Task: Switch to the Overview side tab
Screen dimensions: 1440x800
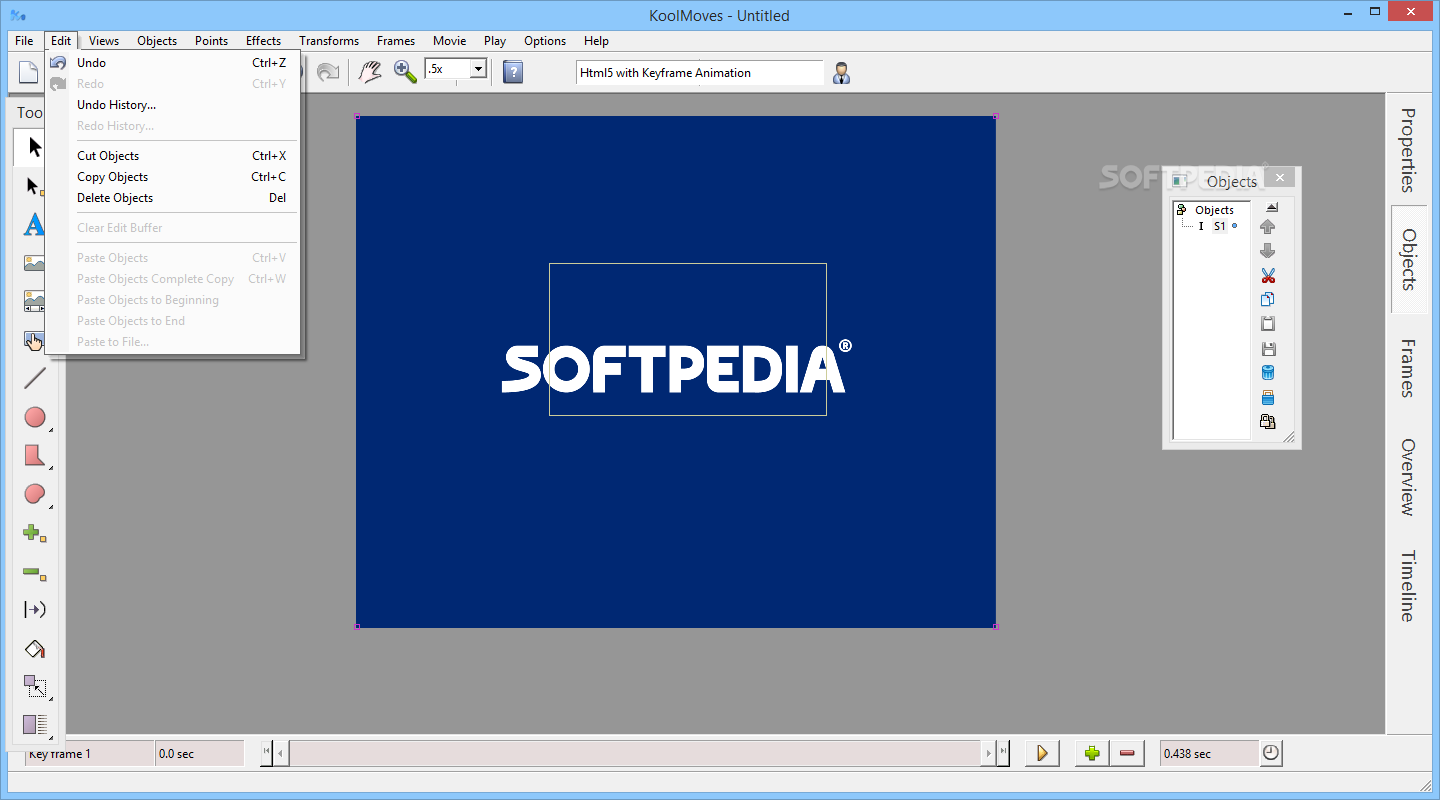Action: coord(1408,477)
